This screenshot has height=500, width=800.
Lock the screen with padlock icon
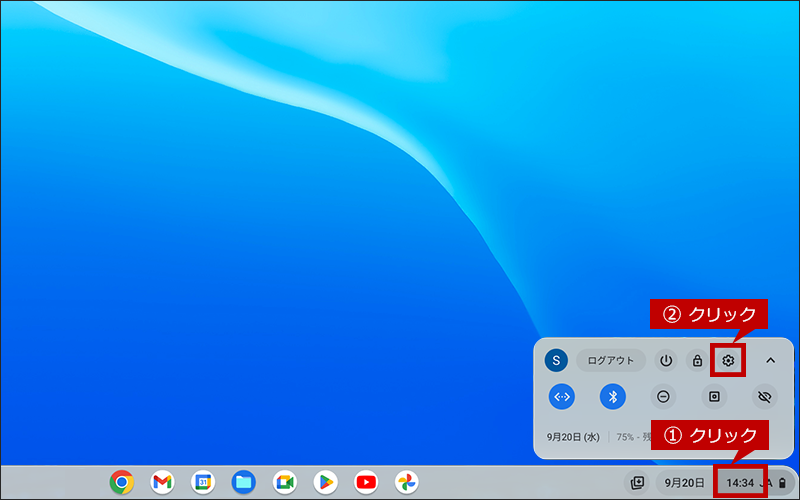pos(697,361)
